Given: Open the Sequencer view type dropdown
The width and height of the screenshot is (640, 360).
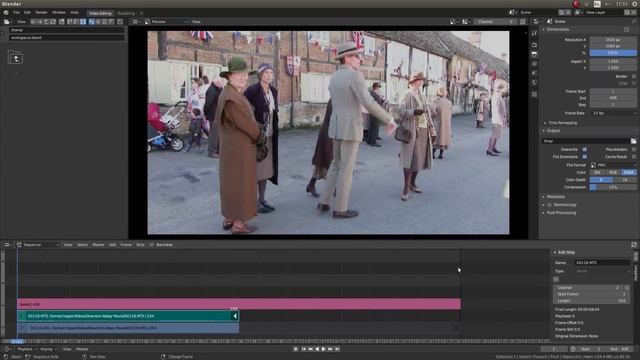Looking at the screenshot, I should point(38,245).
